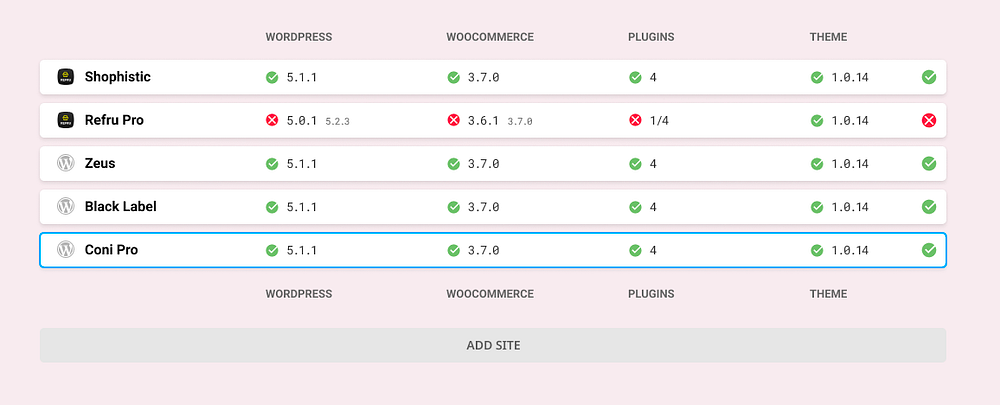
Task: Click the red X next to WooCommerce 3.6.1
Action: pyautogui.click(x=453, y=120)
